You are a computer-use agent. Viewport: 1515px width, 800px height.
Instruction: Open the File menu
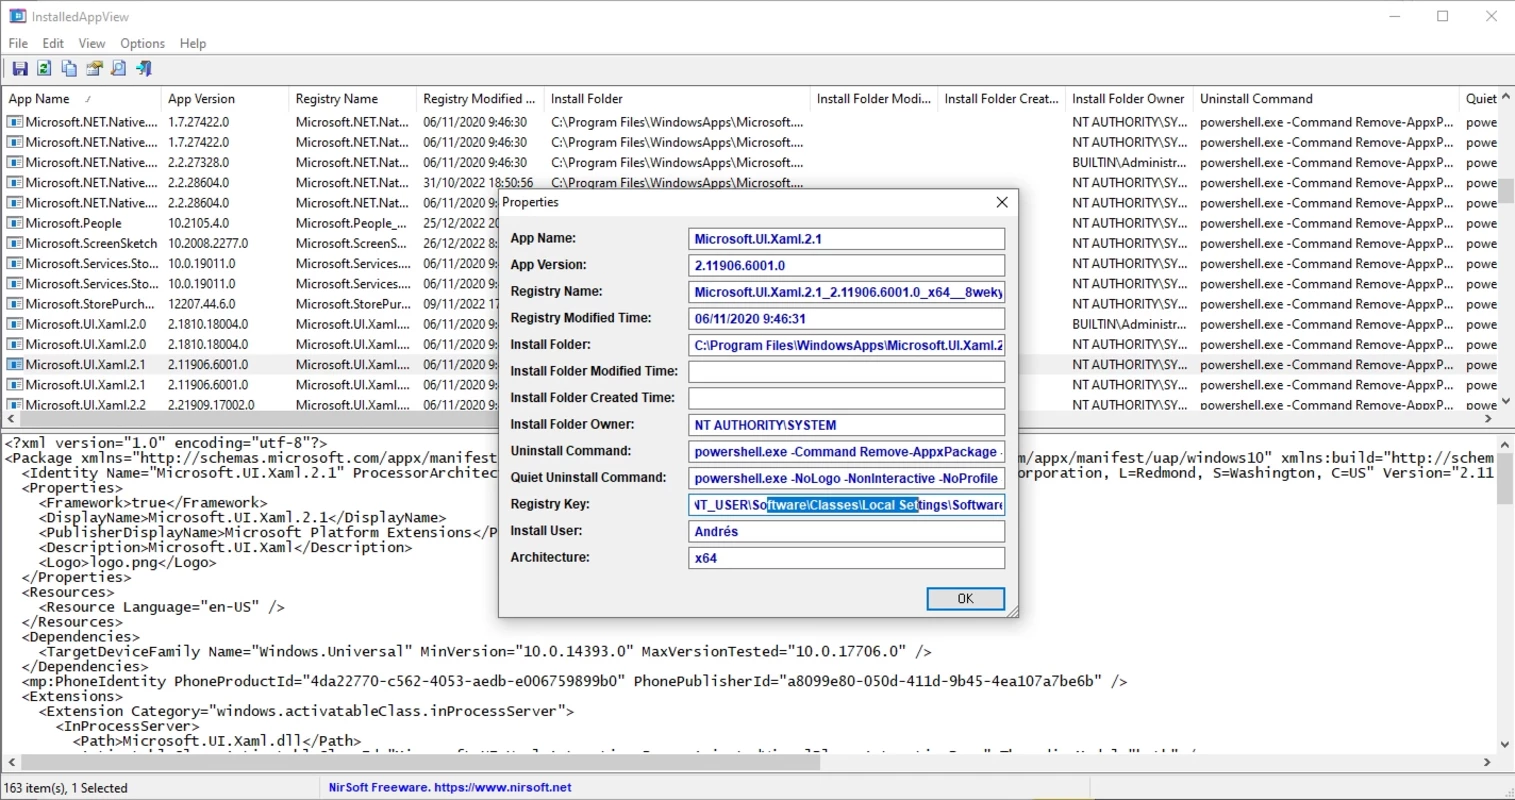[18, 43]
